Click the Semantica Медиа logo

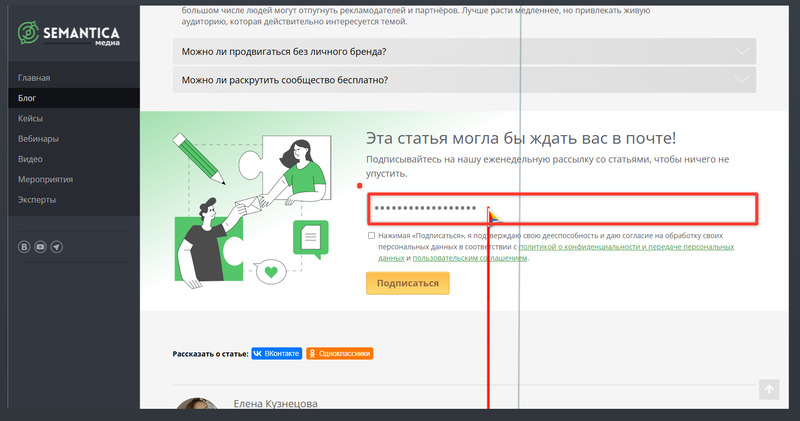click(69, 34)
